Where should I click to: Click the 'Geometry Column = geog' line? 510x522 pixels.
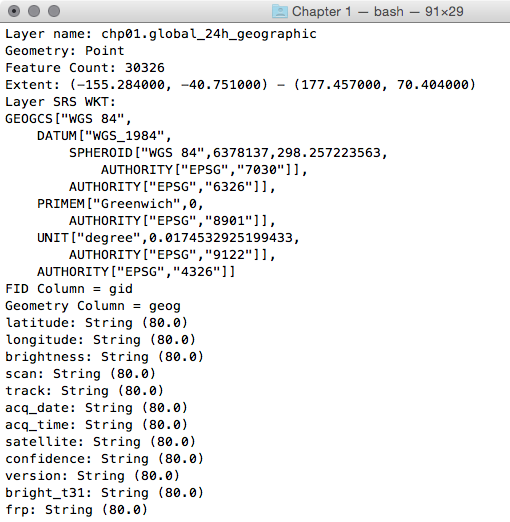[93, 306]
